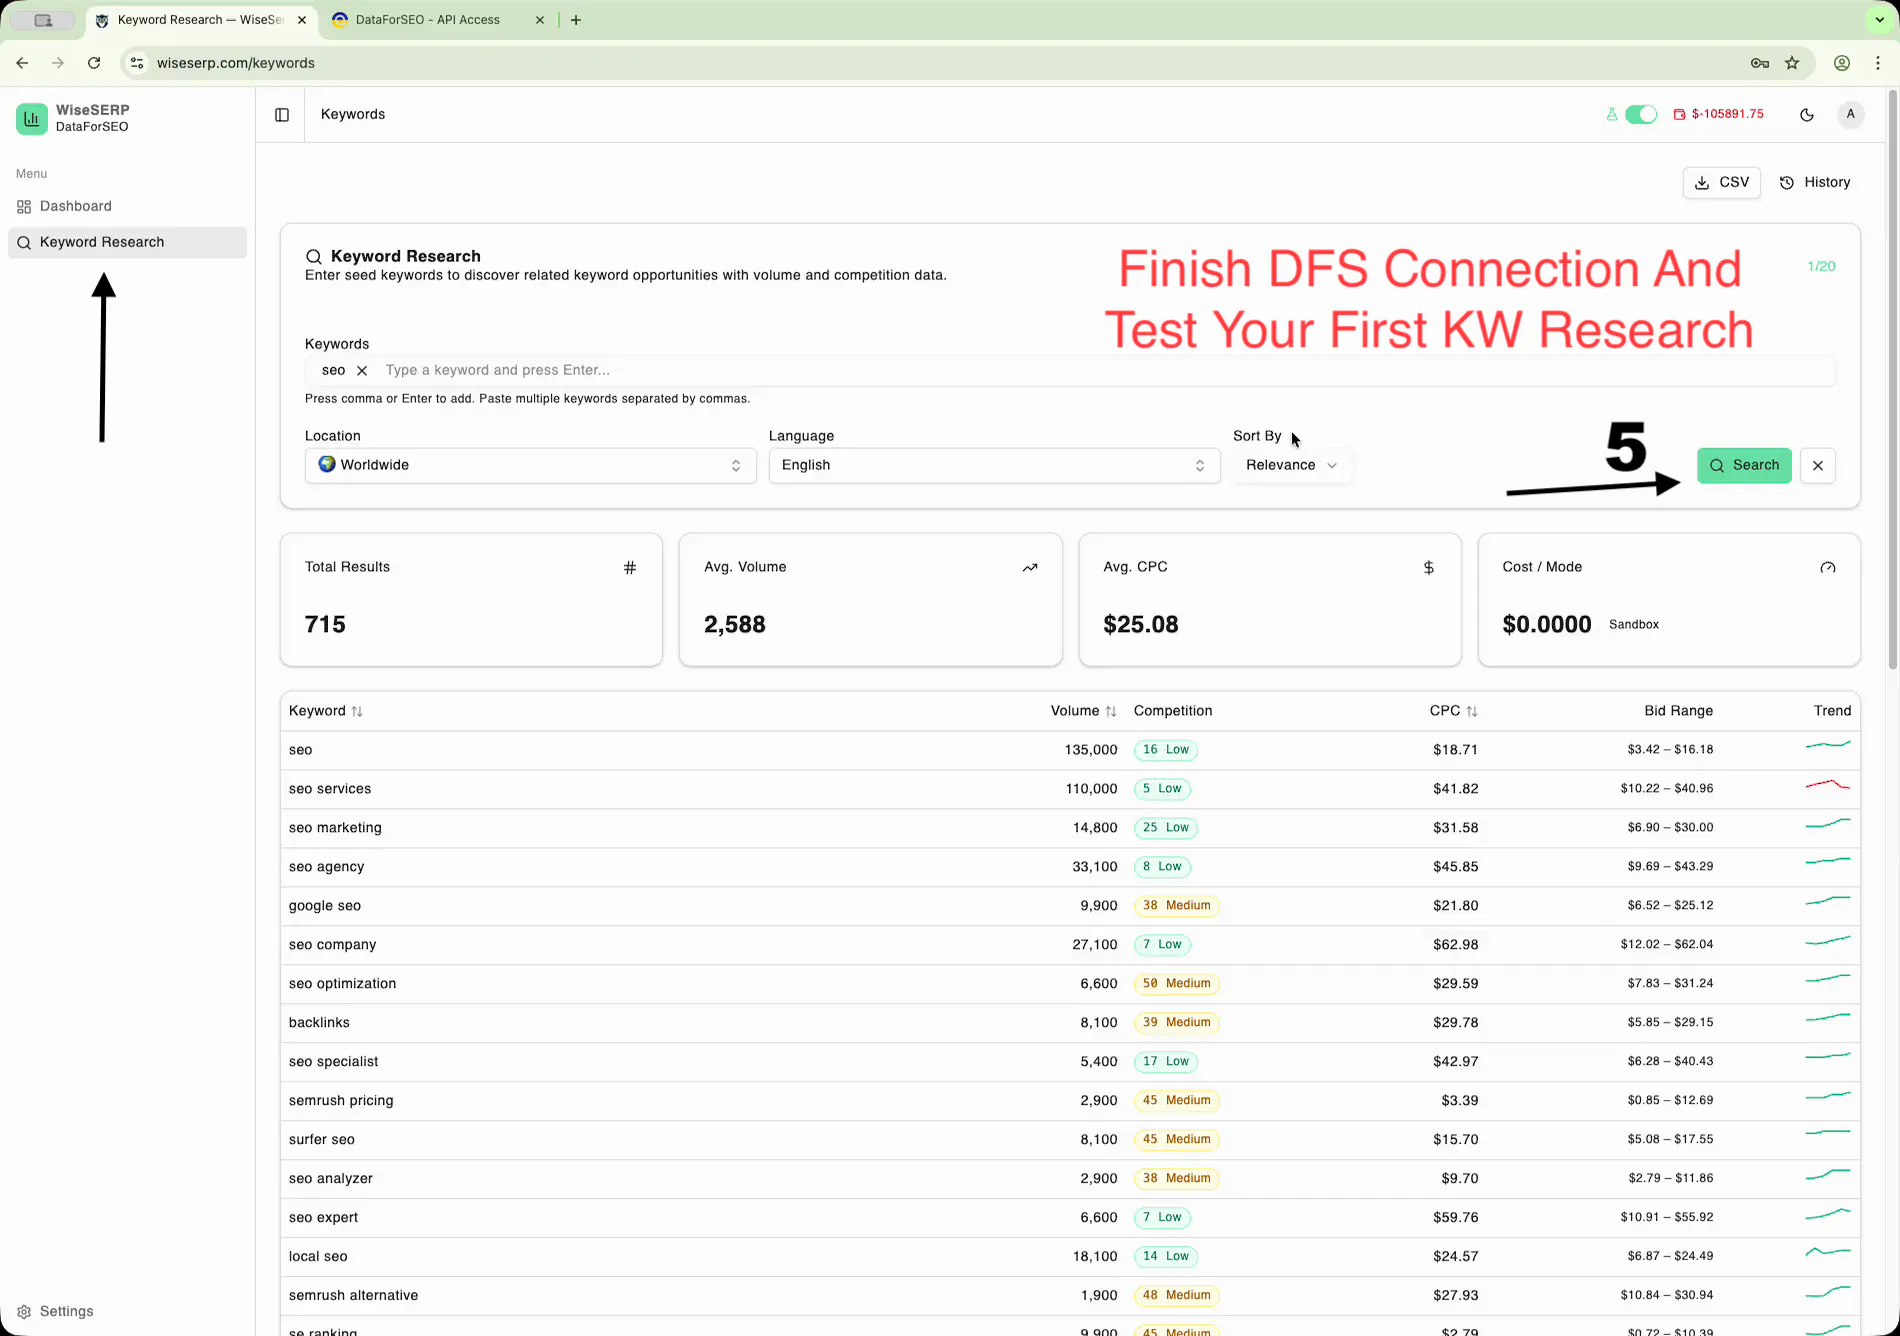Viewport: 1900px width, 1336px height.
Task: Click the Trend column header
Action: coord(1832,711)
